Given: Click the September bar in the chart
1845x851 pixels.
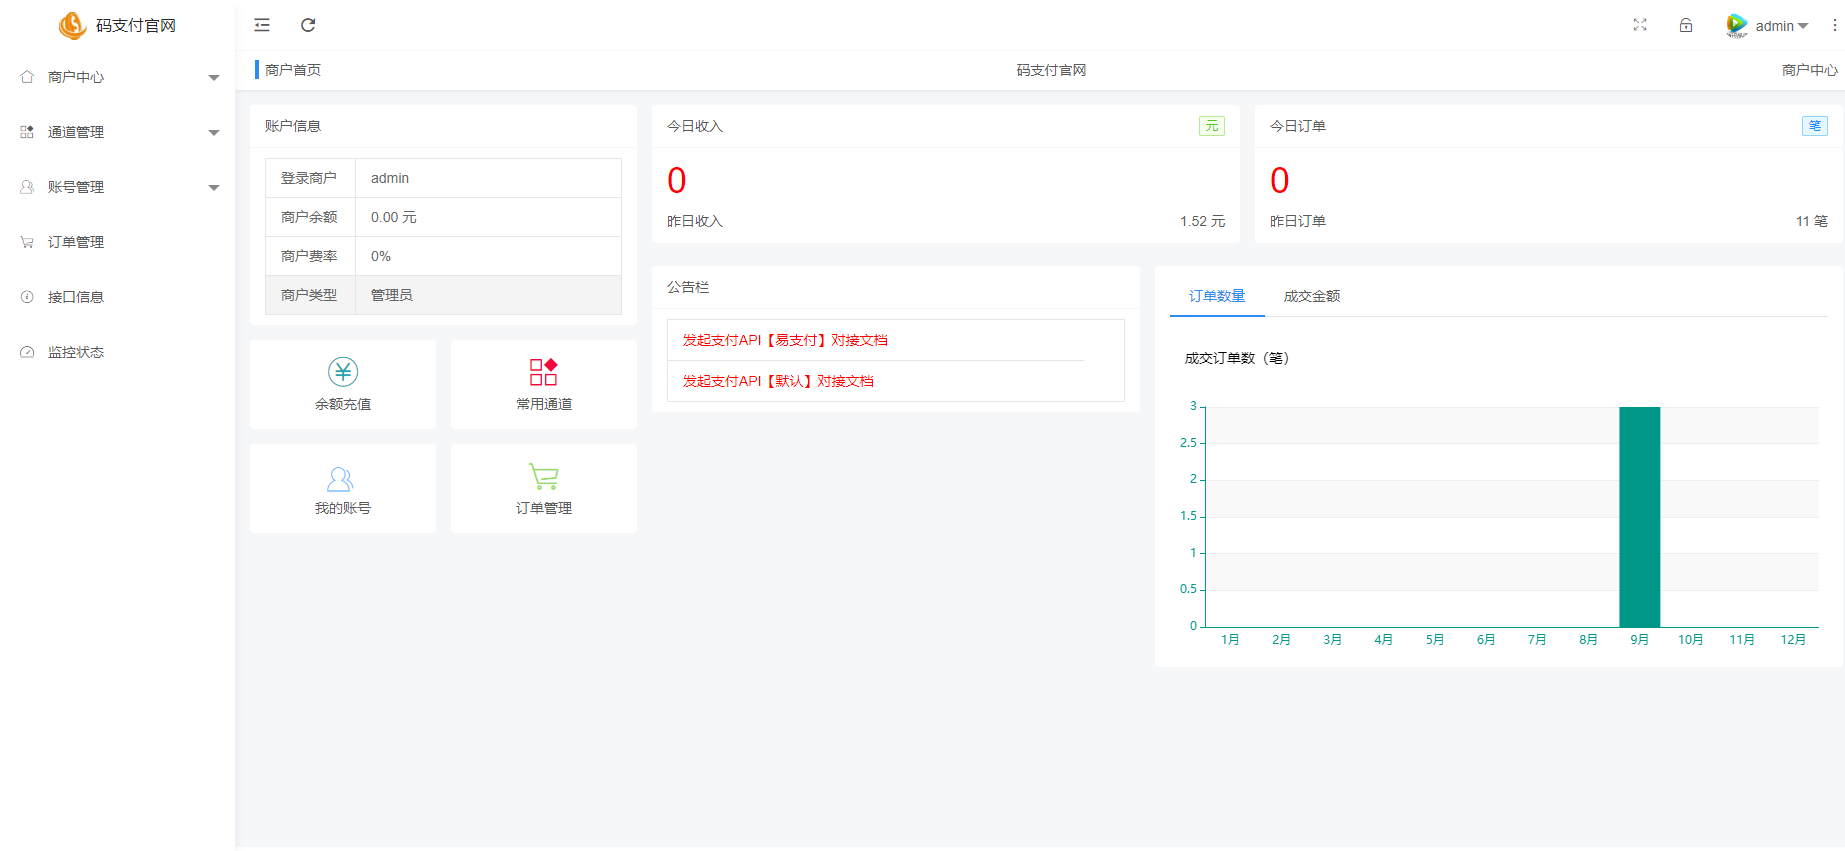Looking at the screenshot, I should [1639, 517].
